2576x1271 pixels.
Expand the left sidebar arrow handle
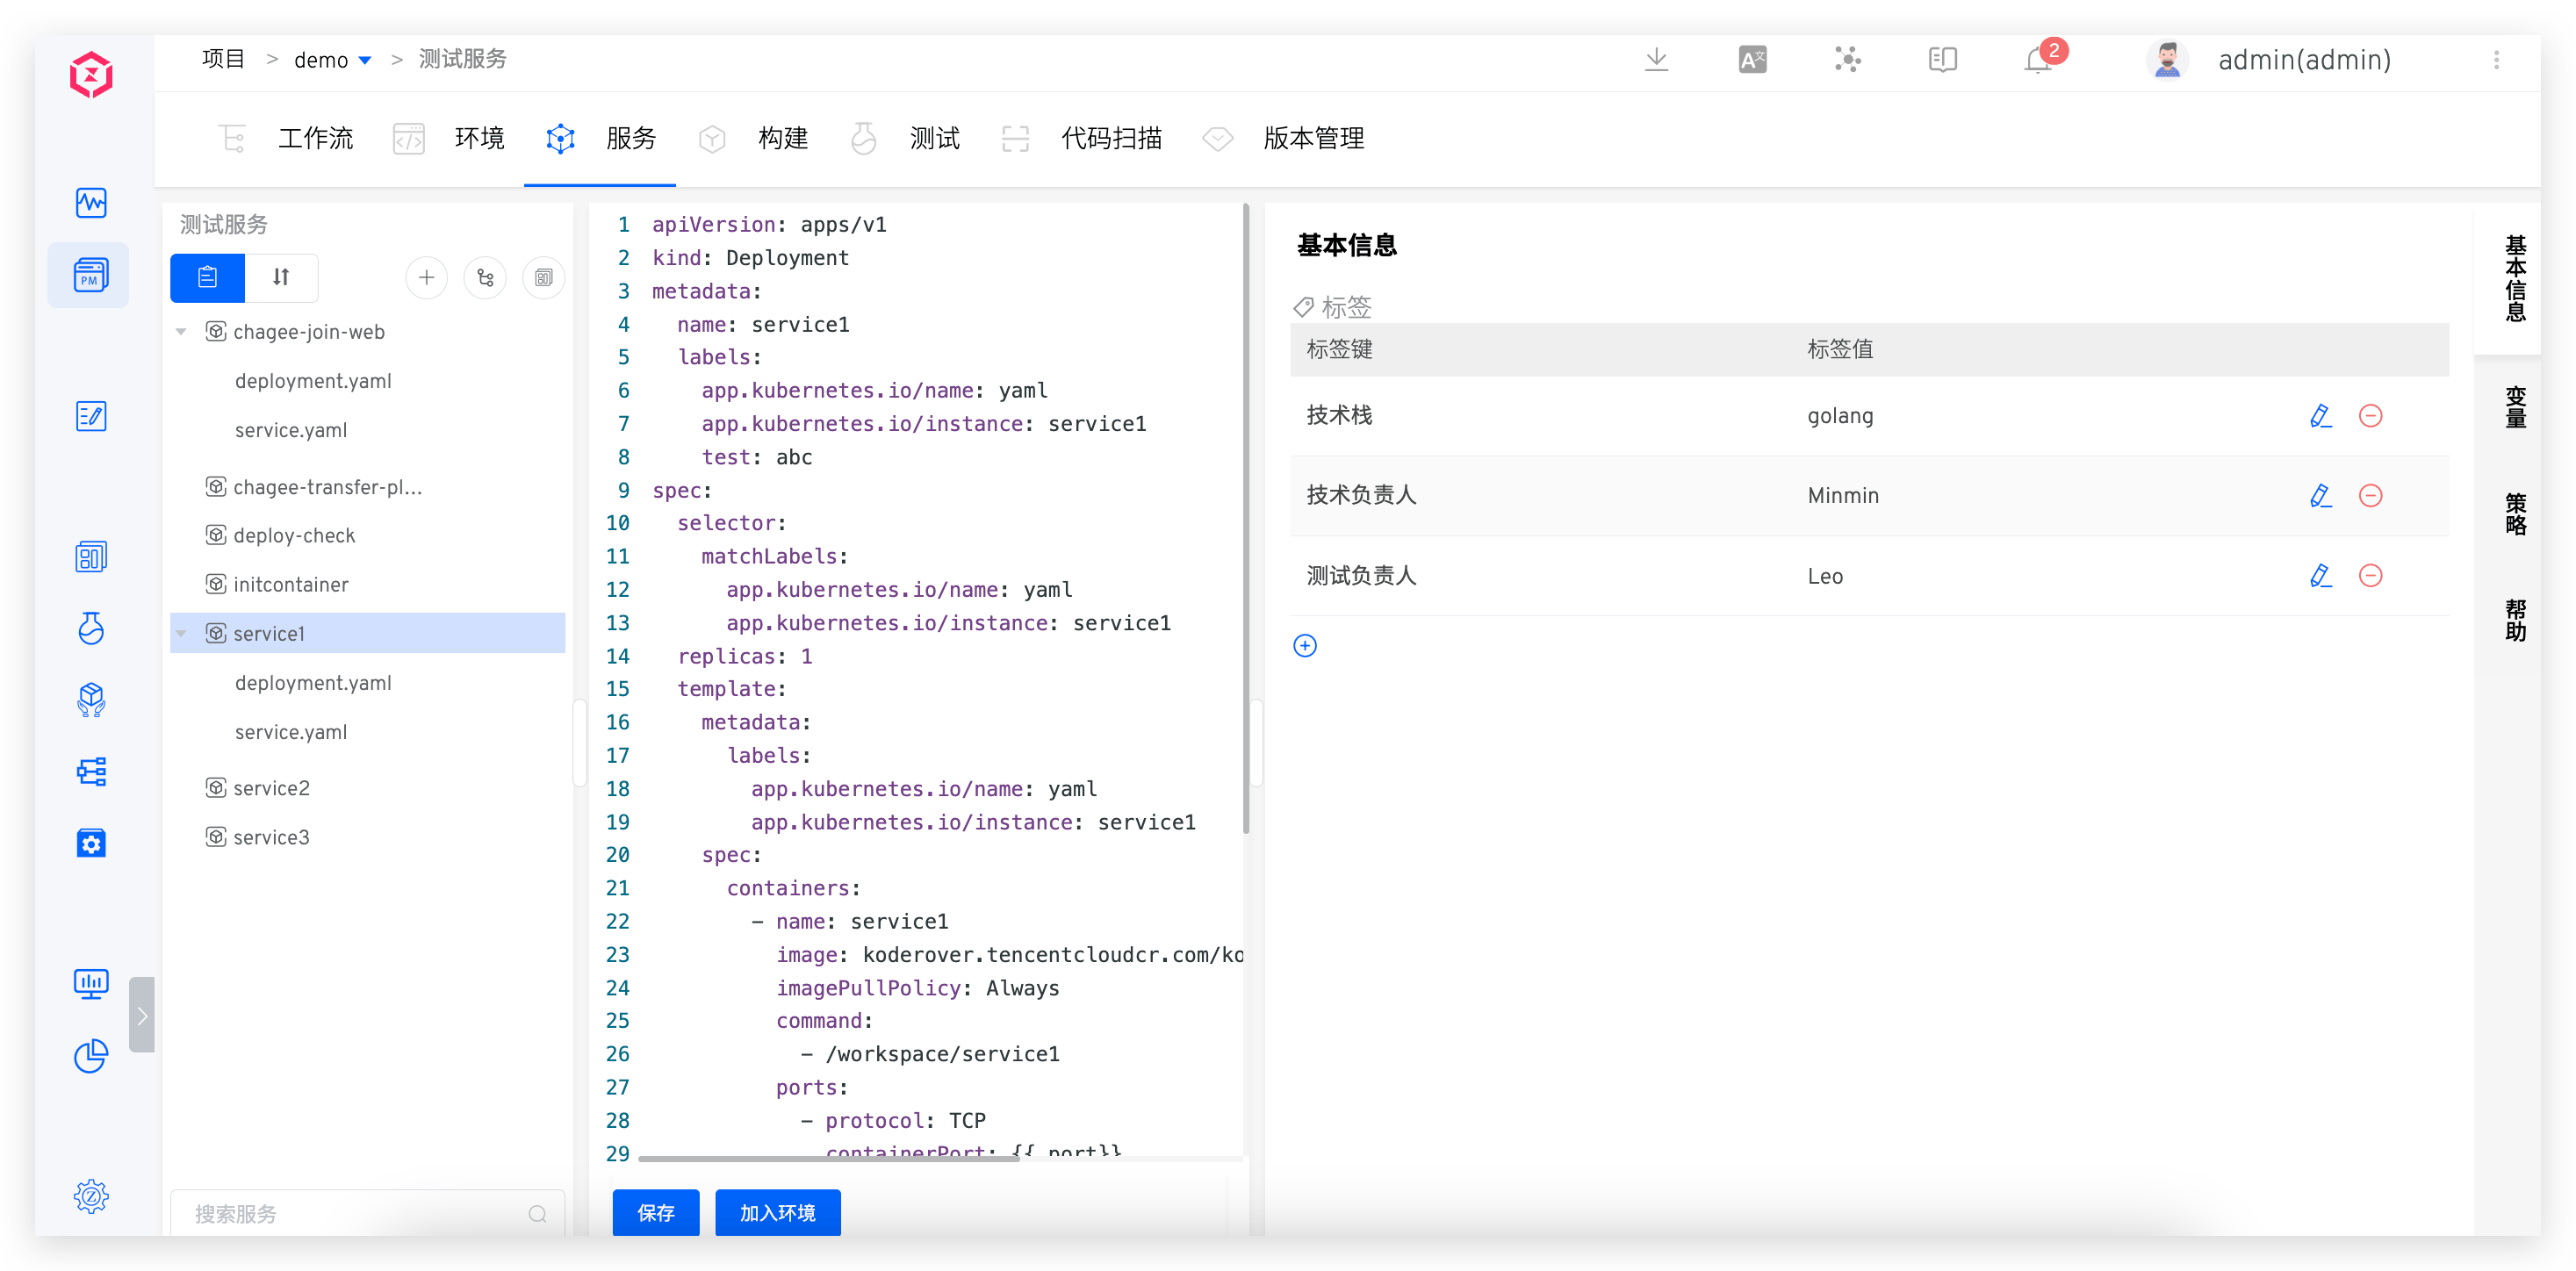[142, 1015]
